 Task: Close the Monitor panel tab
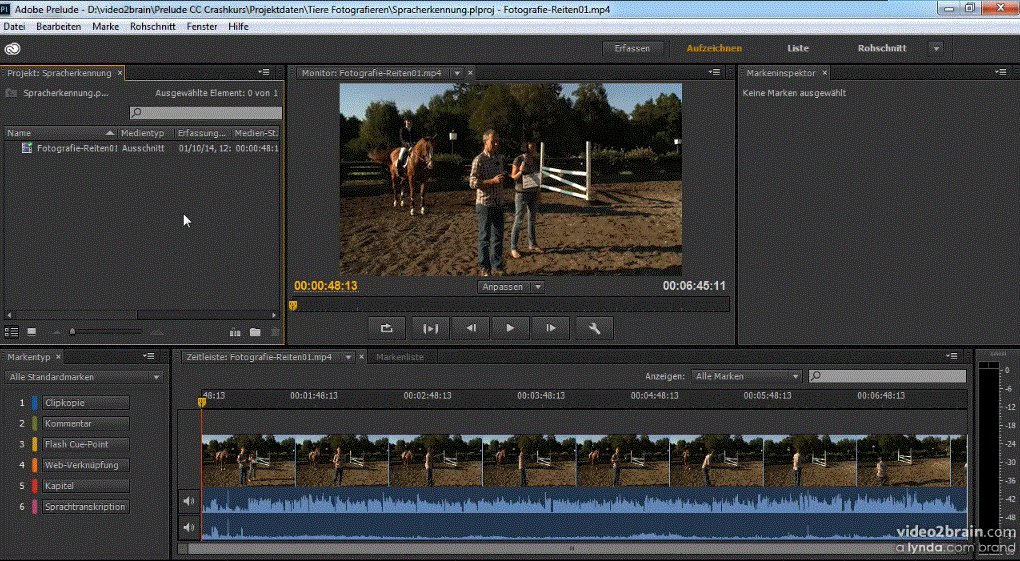pos(470,73)
